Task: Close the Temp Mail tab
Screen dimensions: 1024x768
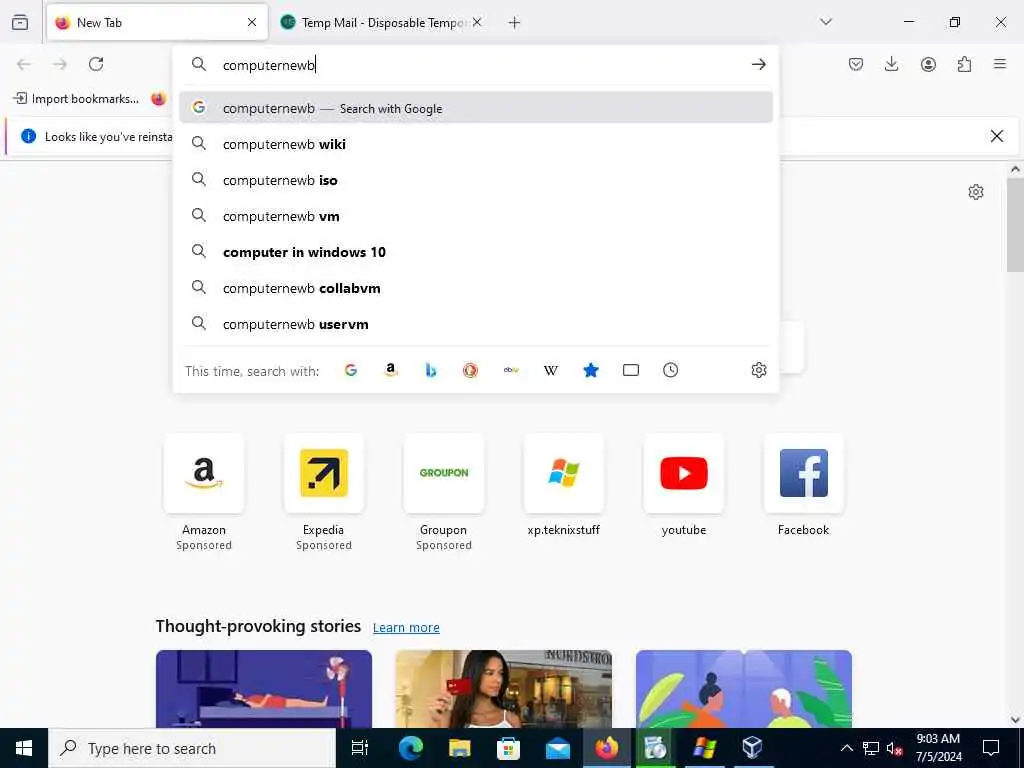Action: tap(477, 22)
